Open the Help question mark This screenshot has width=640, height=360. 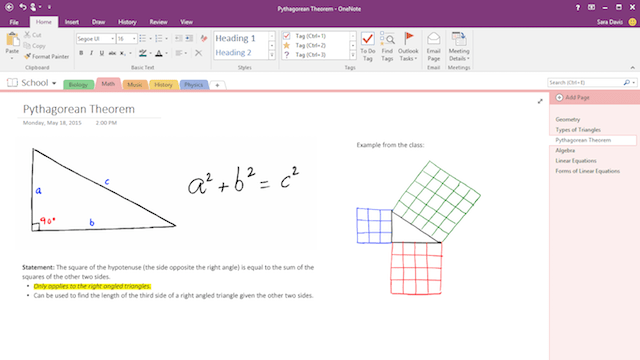578,8
